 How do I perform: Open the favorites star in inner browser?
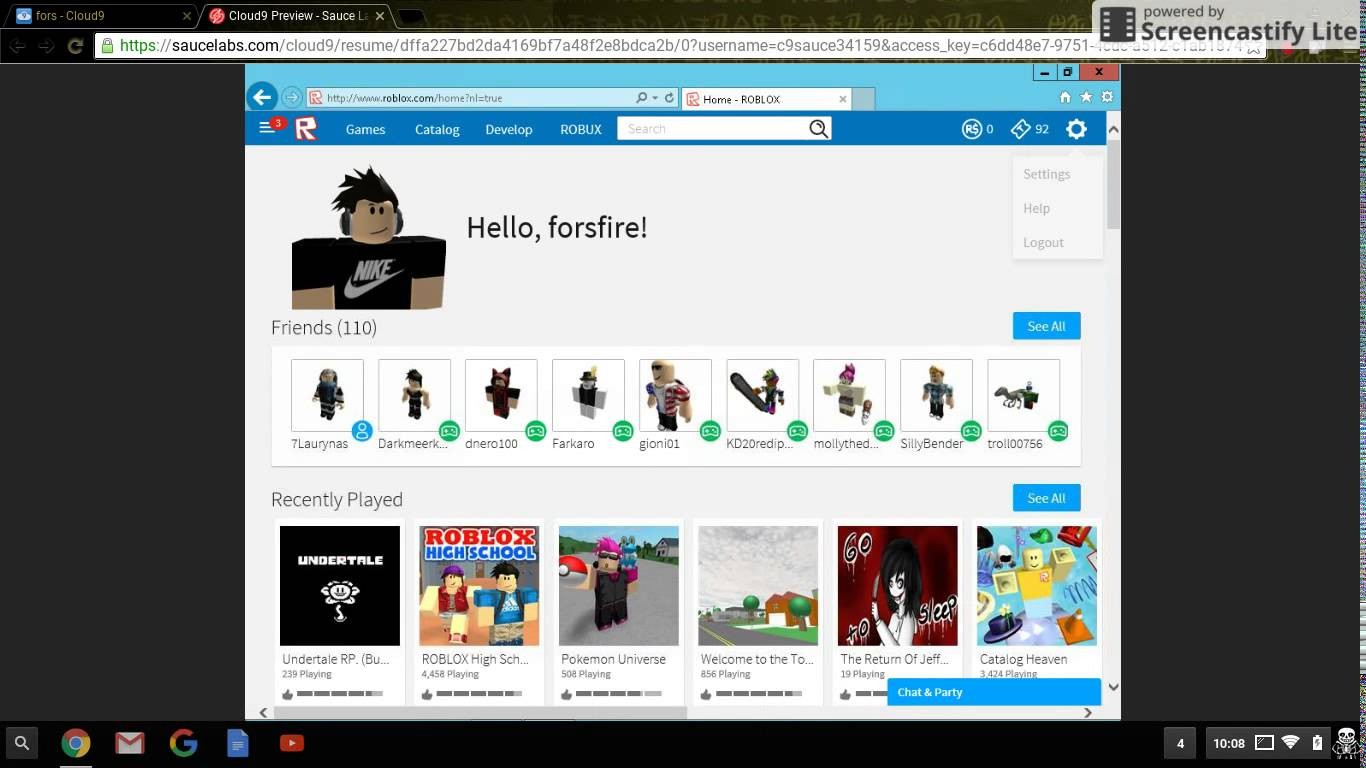pyautogui.click(x=1086, y=97)
